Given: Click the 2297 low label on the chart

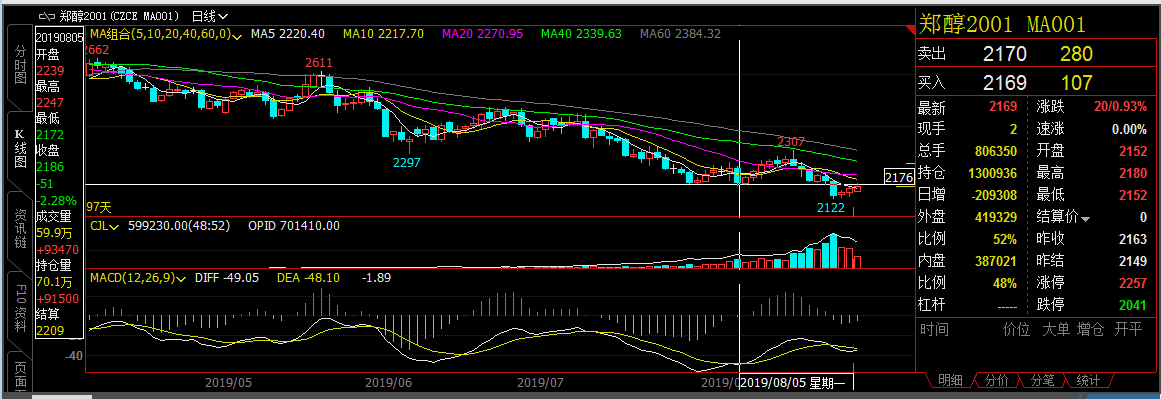Looking at the screenshot, I should 406,162.
